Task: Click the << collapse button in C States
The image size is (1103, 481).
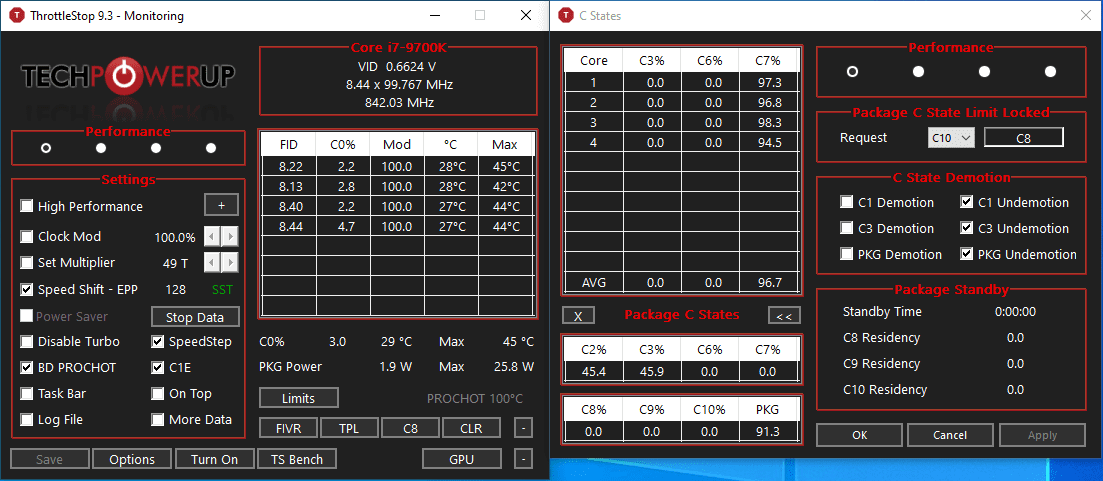Action: click(x=784, y=316)
